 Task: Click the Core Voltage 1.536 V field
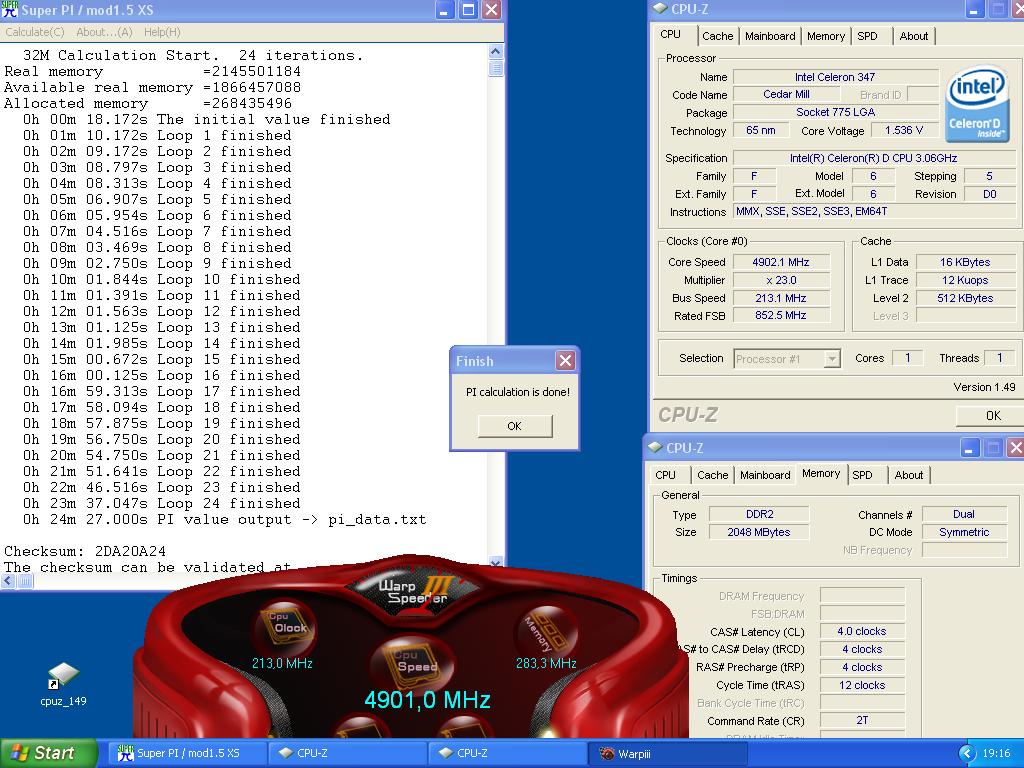click(904, 131)
